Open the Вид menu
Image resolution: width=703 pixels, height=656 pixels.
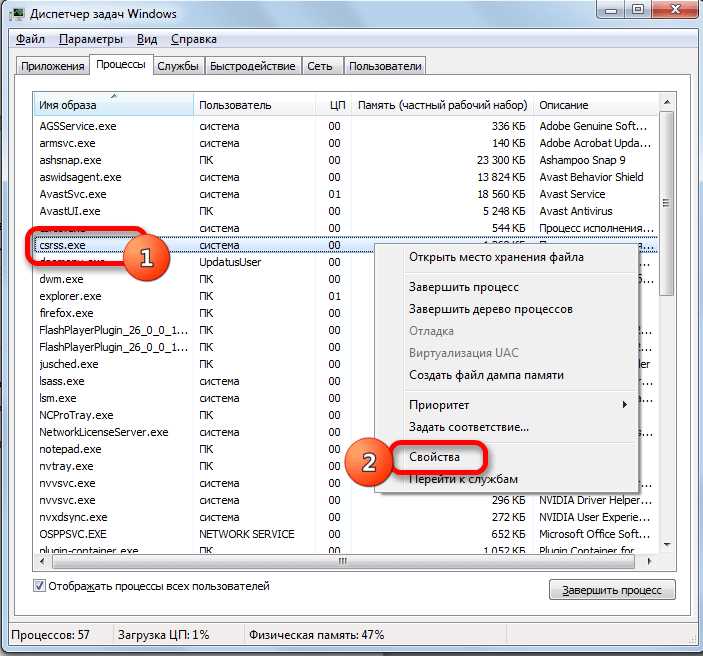click(x=147, y=39)
